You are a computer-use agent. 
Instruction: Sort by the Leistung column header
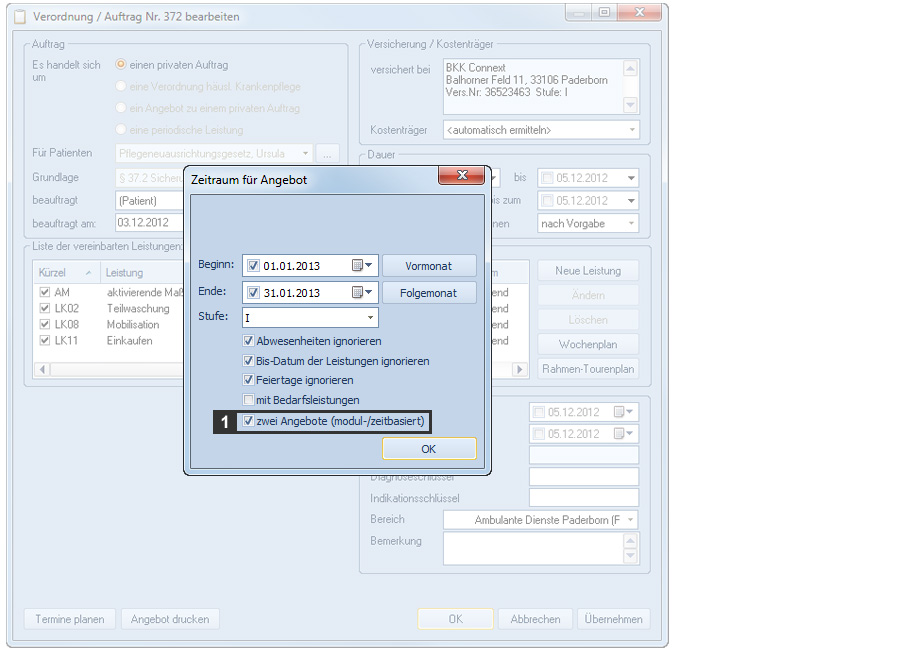pyautogui.click(x=143, y=273)
